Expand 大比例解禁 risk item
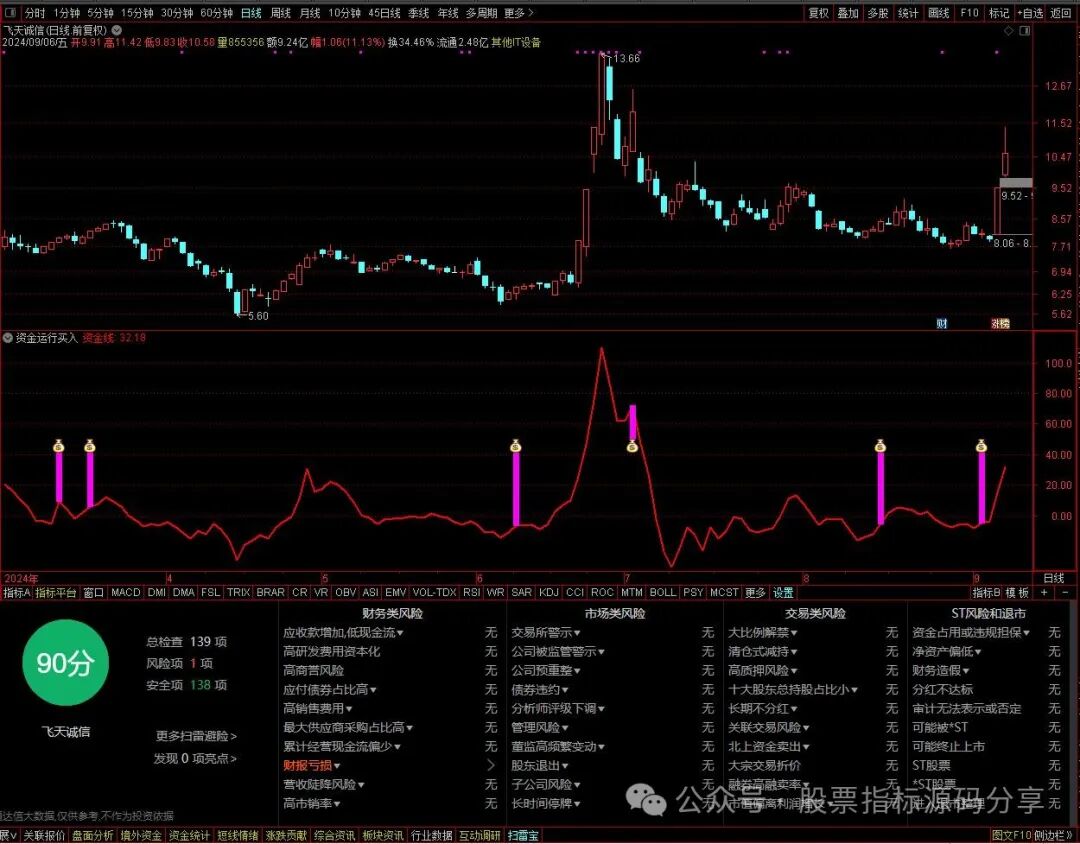Viewport: 1080px width, 844px height. pyautogui.click(x=762, y=632)
